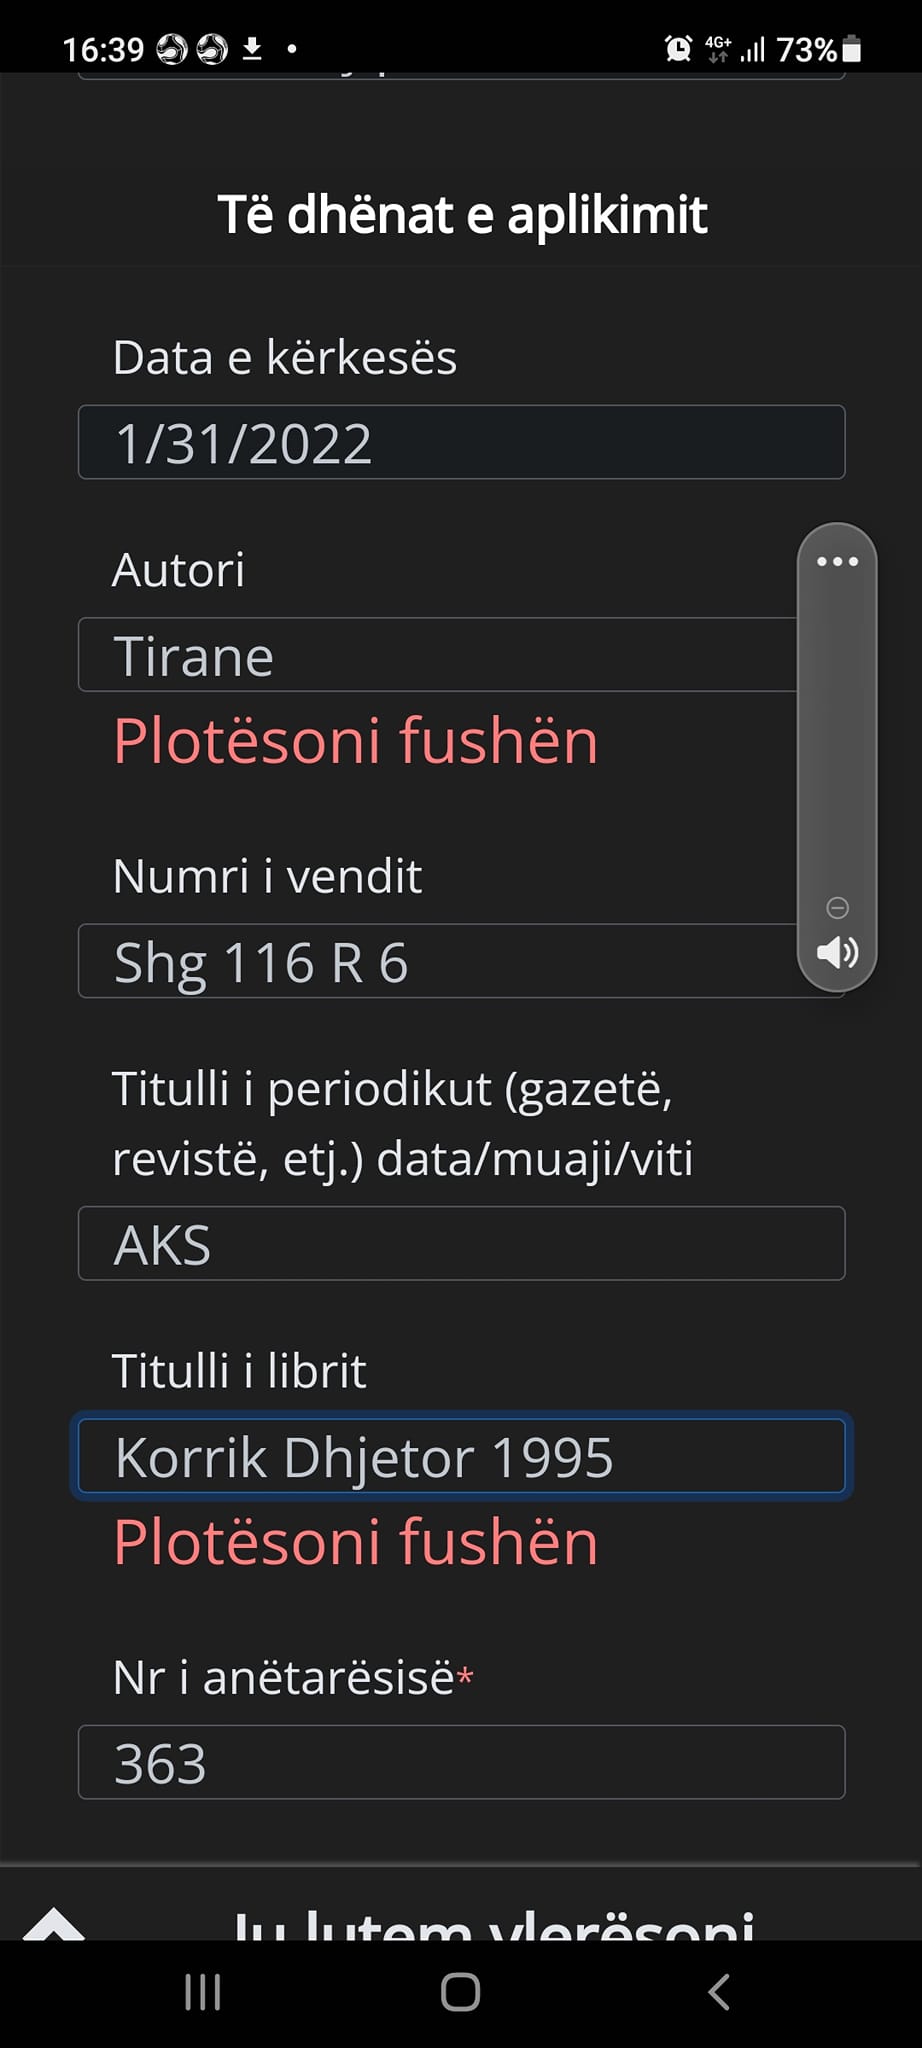Tap the Të dhënat e aplikimit heading
The width and height of the screenshot is (922, 2048).
pos(462,215)
